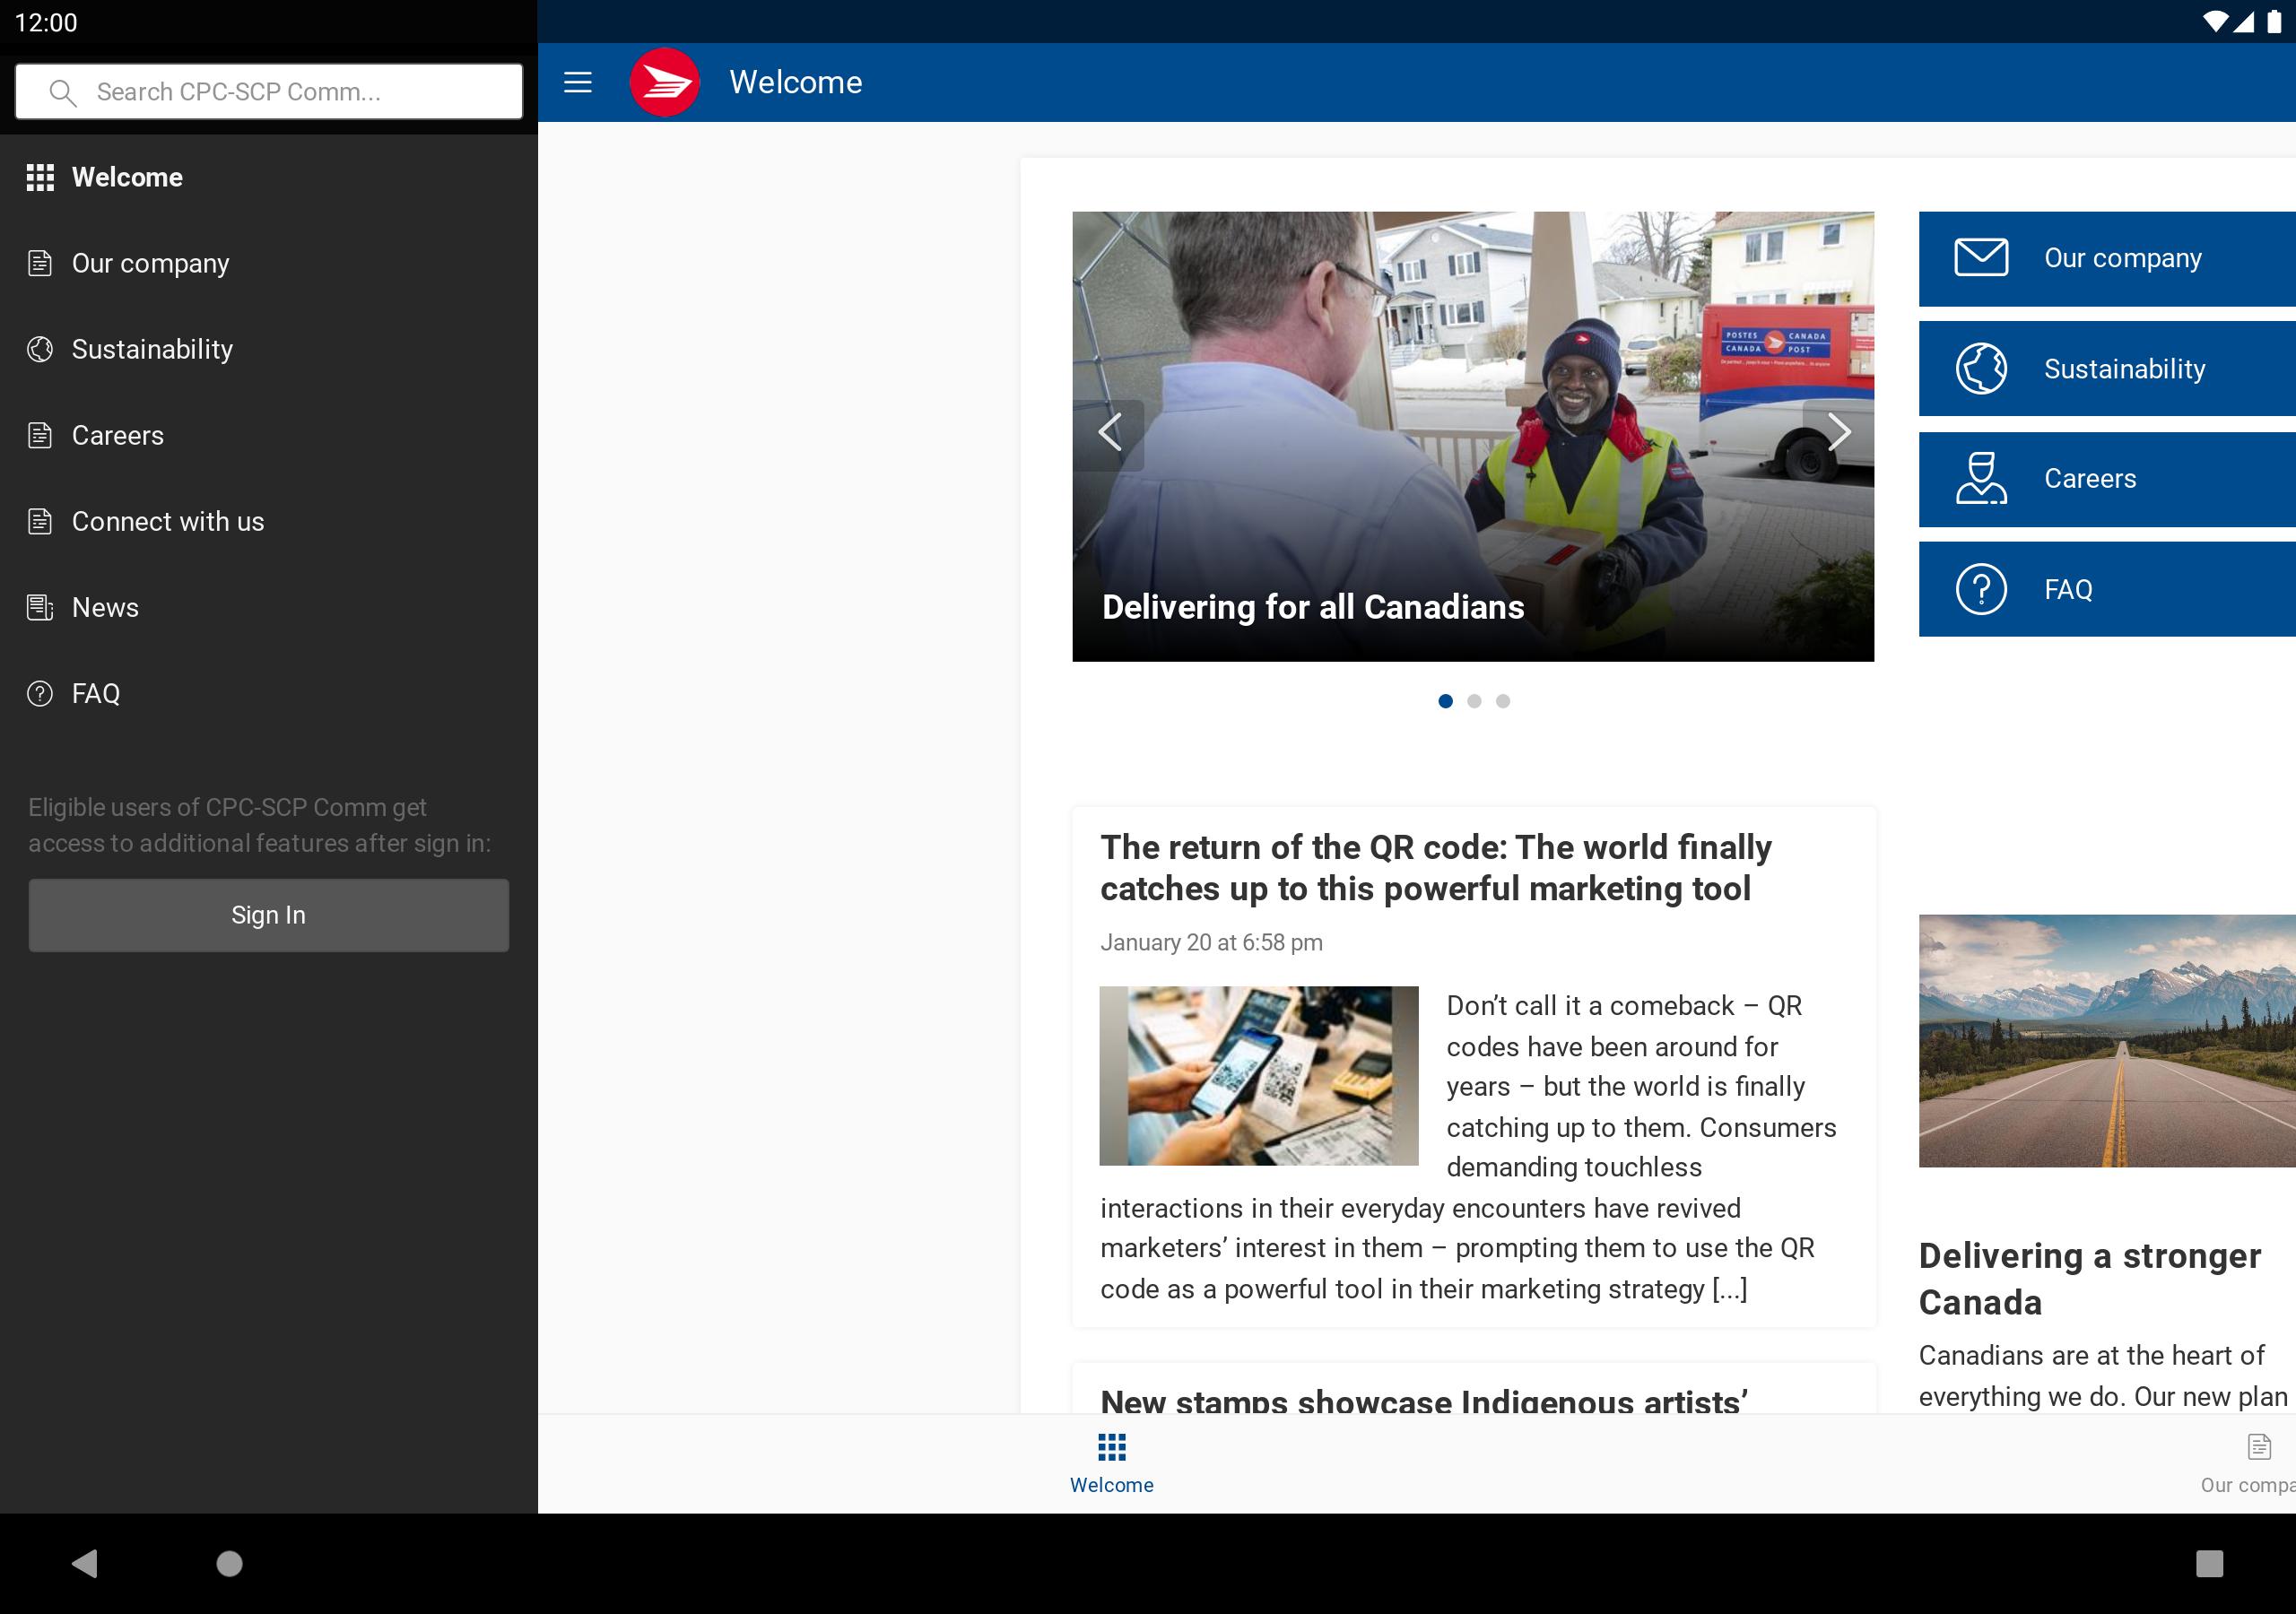Toggle the hamburger menu icon
Image resolution: width=2296 pixels, height=1614 pixels.
pyautogui.click(x=578, y=82)
